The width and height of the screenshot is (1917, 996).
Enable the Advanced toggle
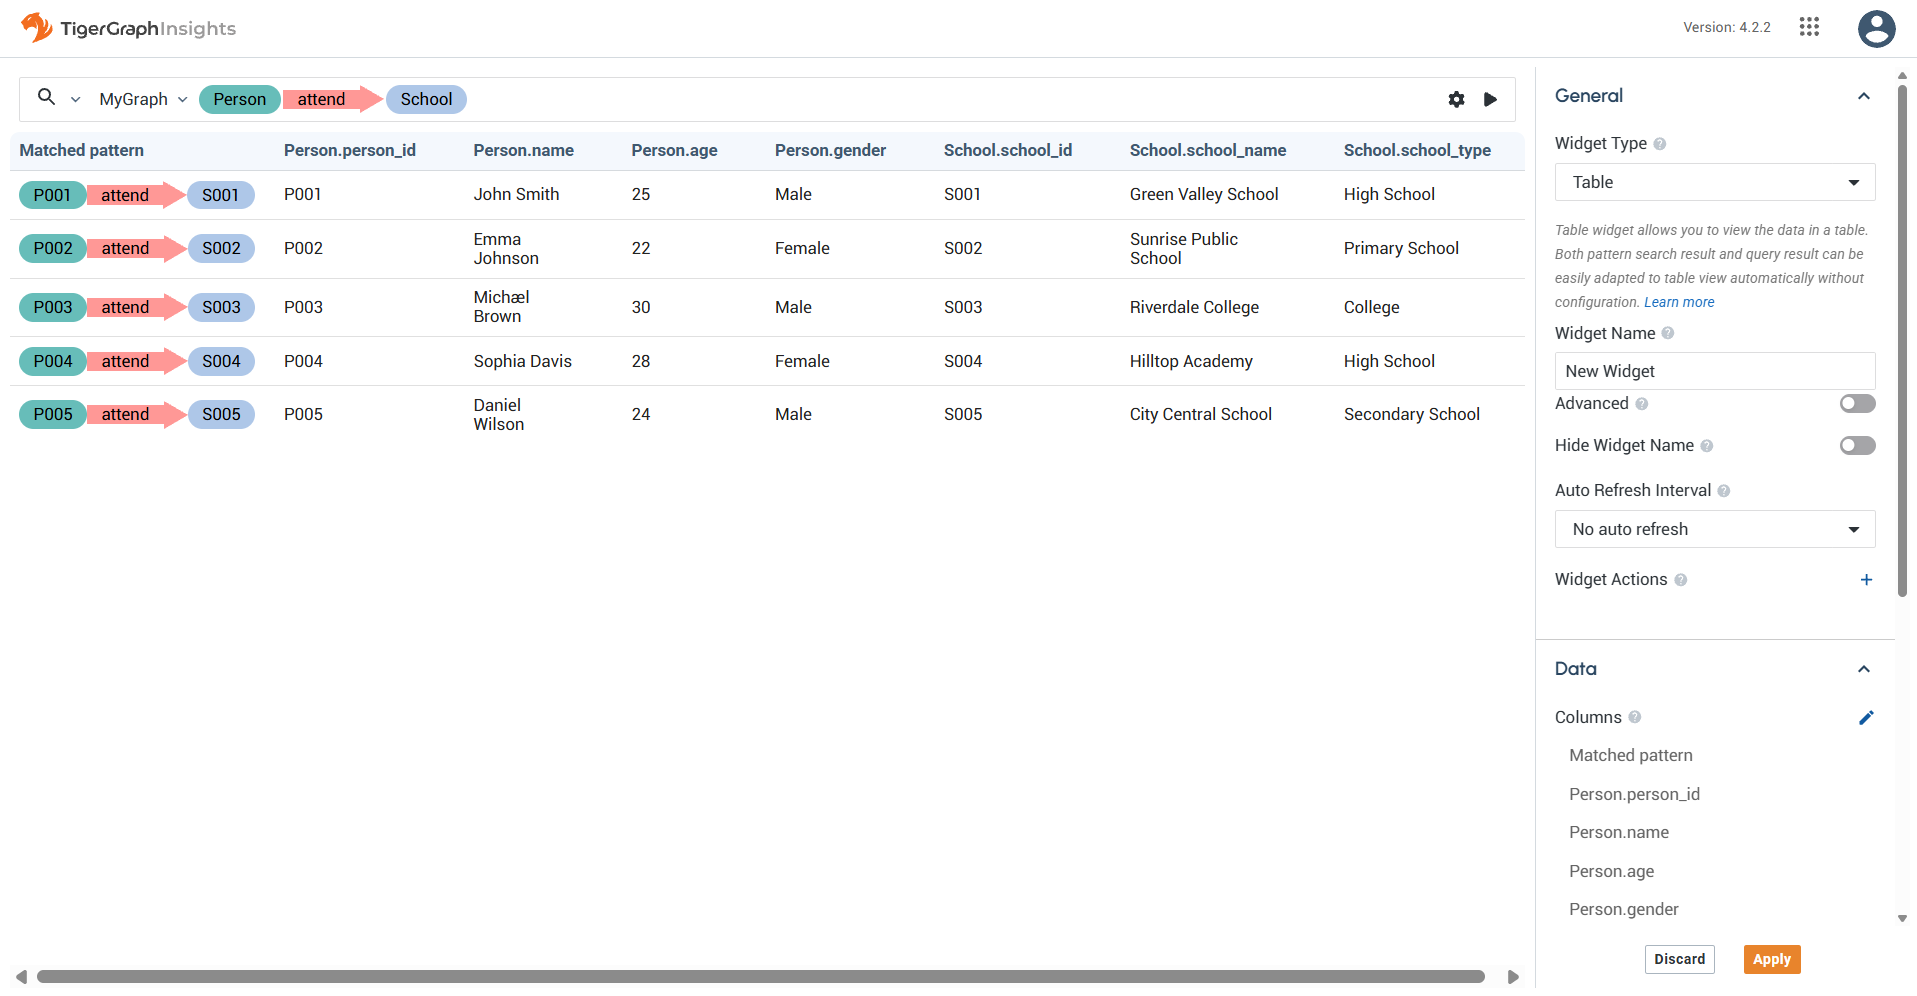tap(1857, 404)
